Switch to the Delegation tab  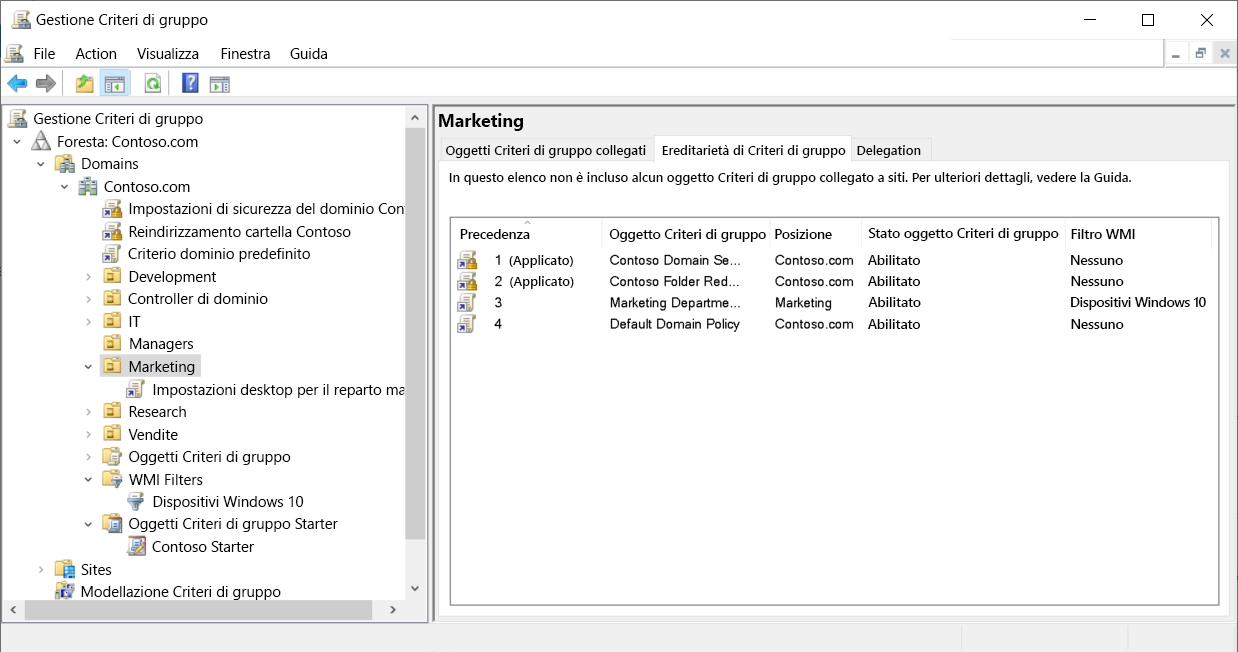click(890, 150)
